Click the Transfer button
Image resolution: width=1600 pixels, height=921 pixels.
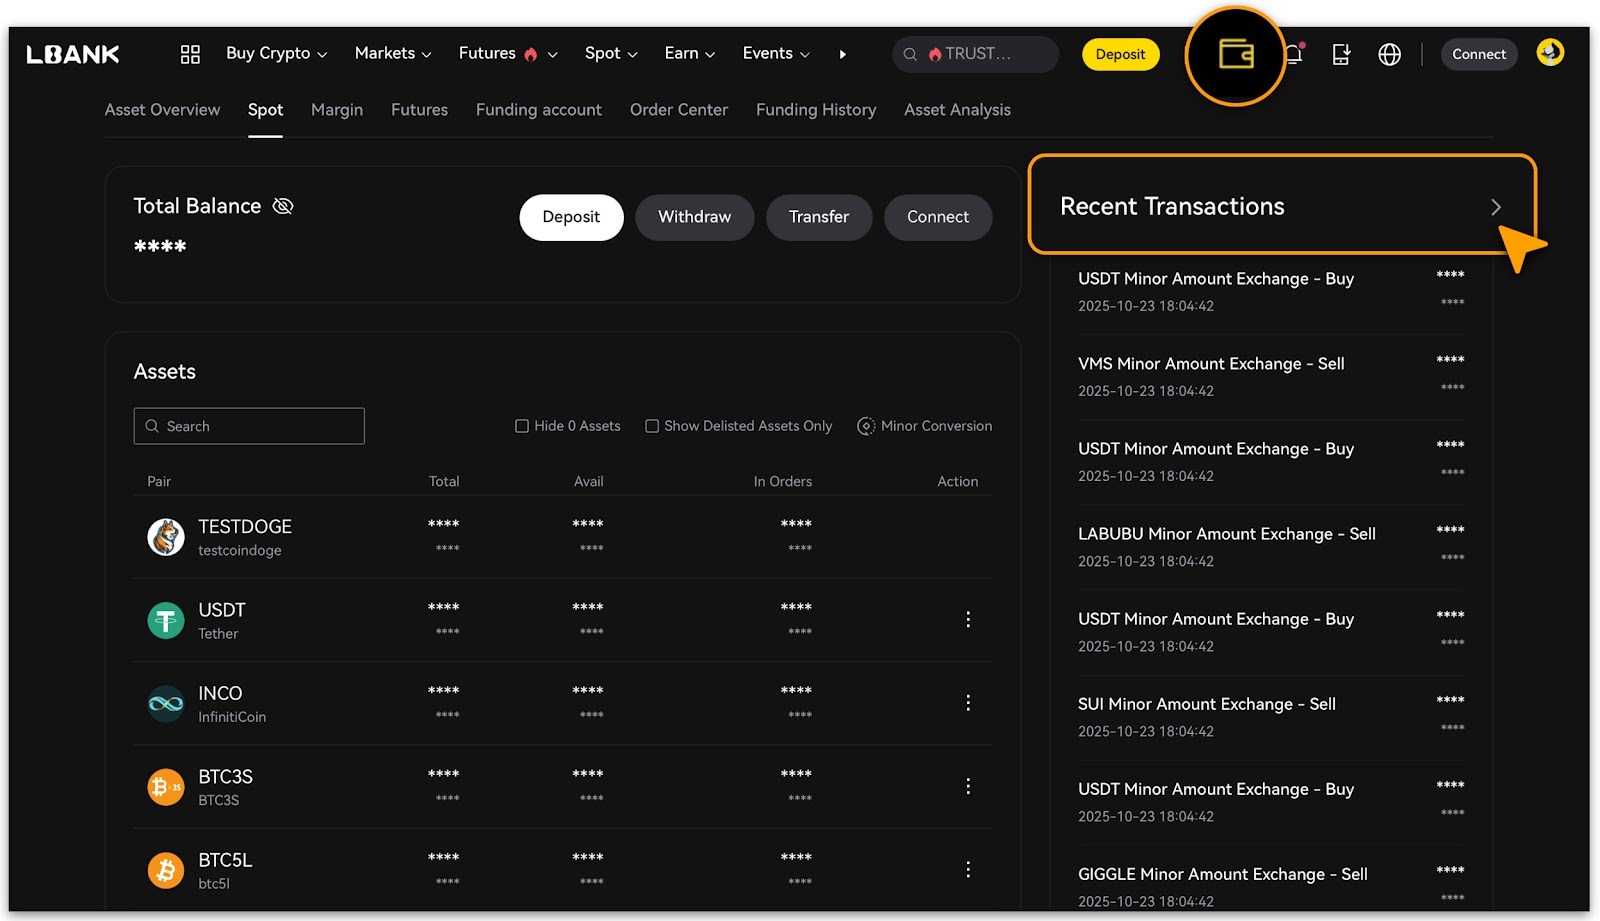tap(818, 217)
